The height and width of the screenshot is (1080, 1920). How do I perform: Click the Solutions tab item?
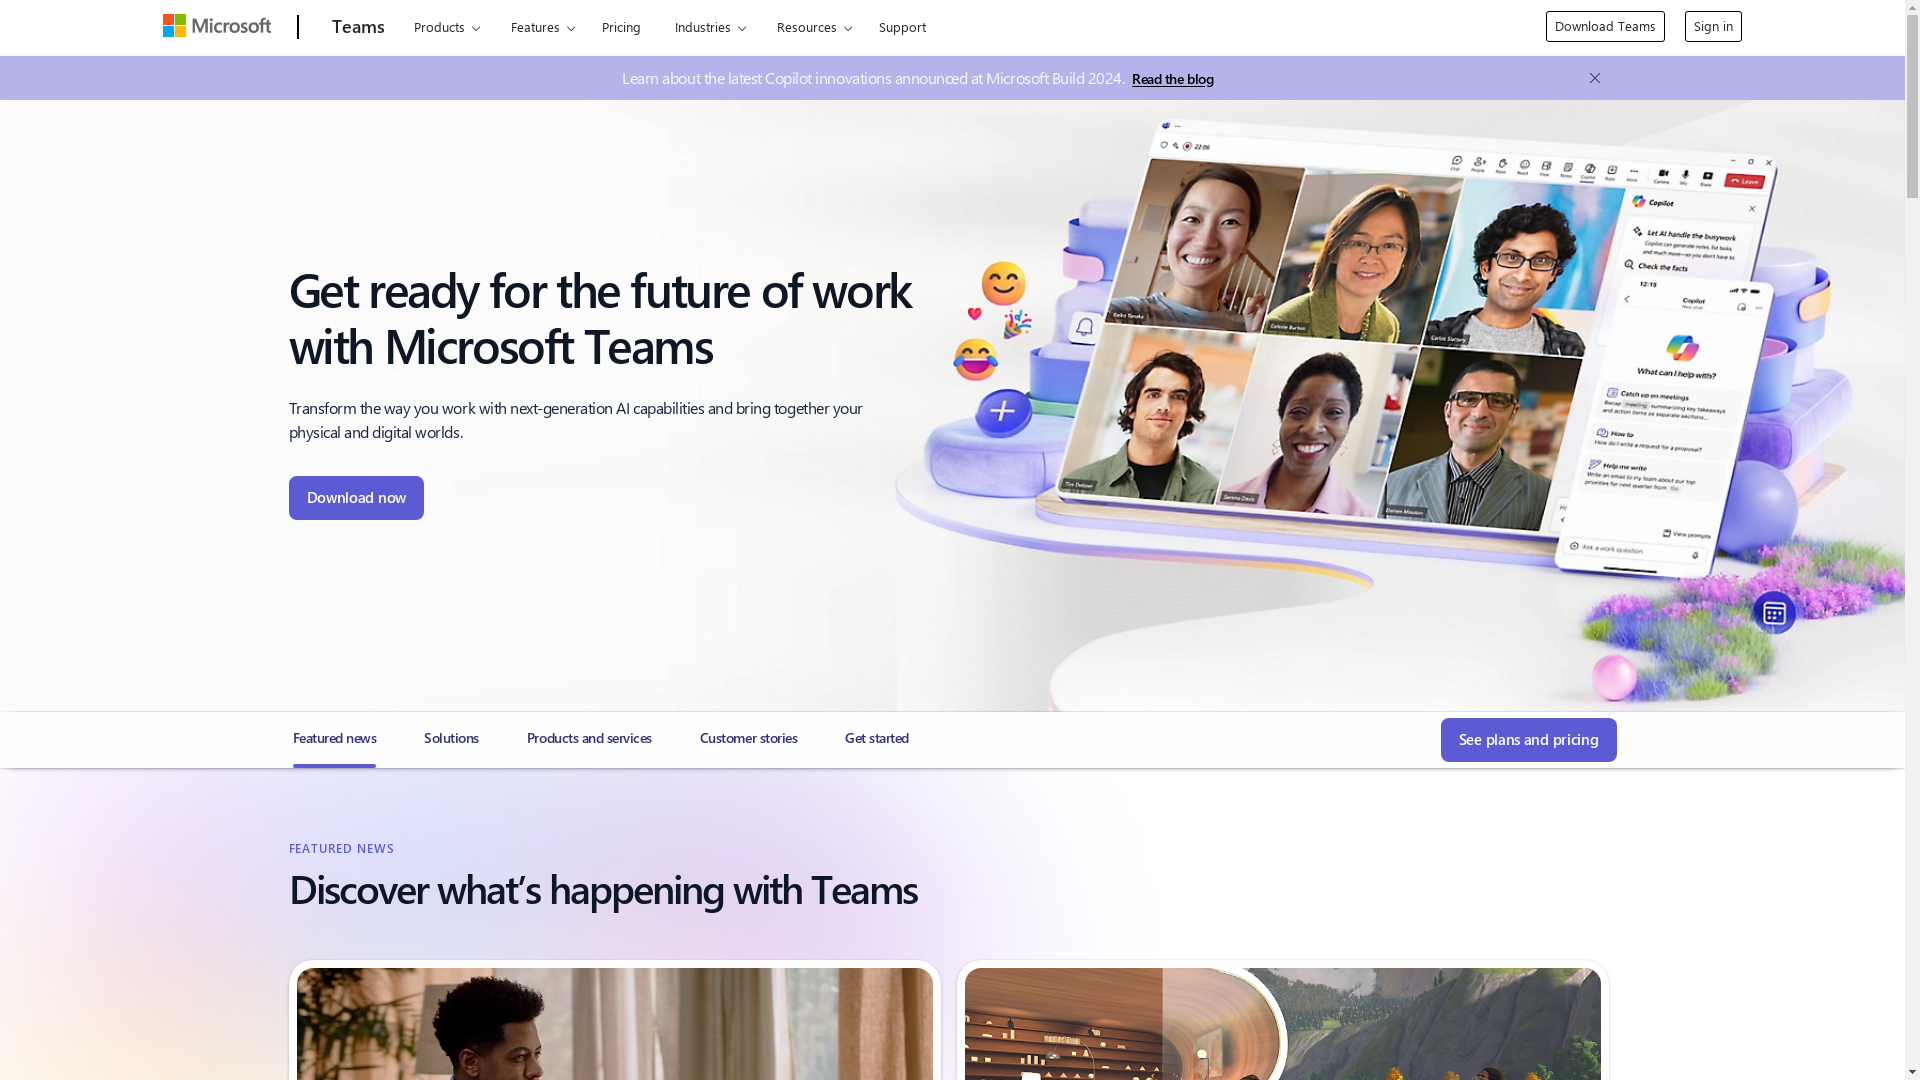(450, 738)
